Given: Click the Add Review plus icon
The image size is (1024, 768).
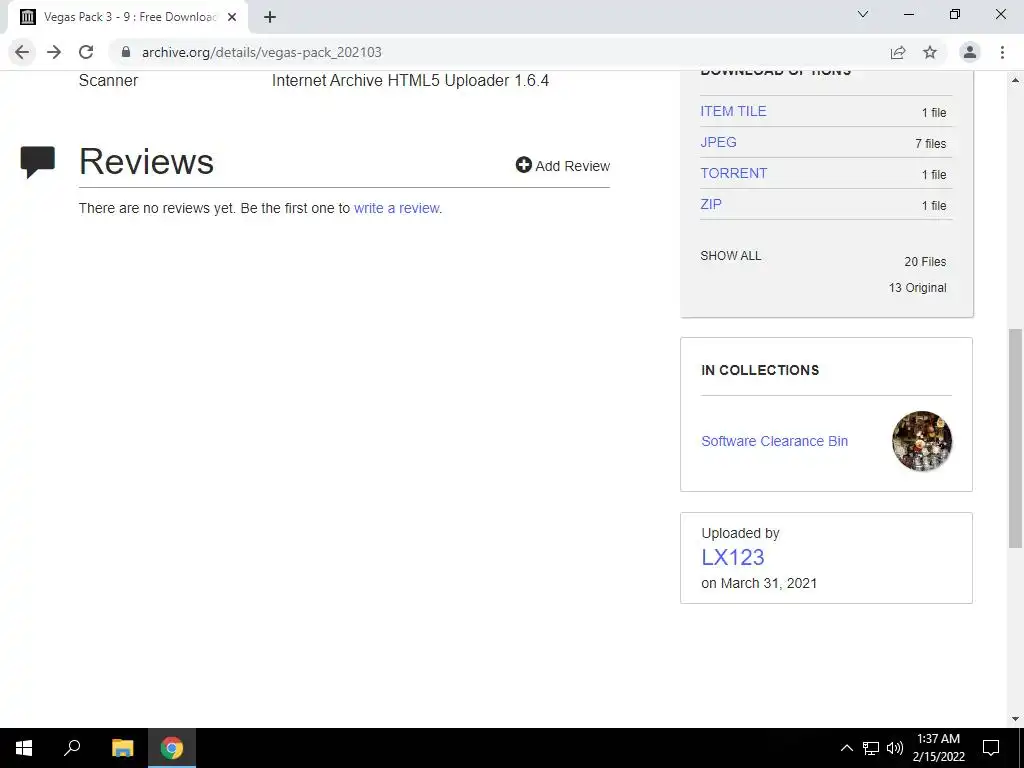Looking at the screenshot, I should click(x=523, y=165).
